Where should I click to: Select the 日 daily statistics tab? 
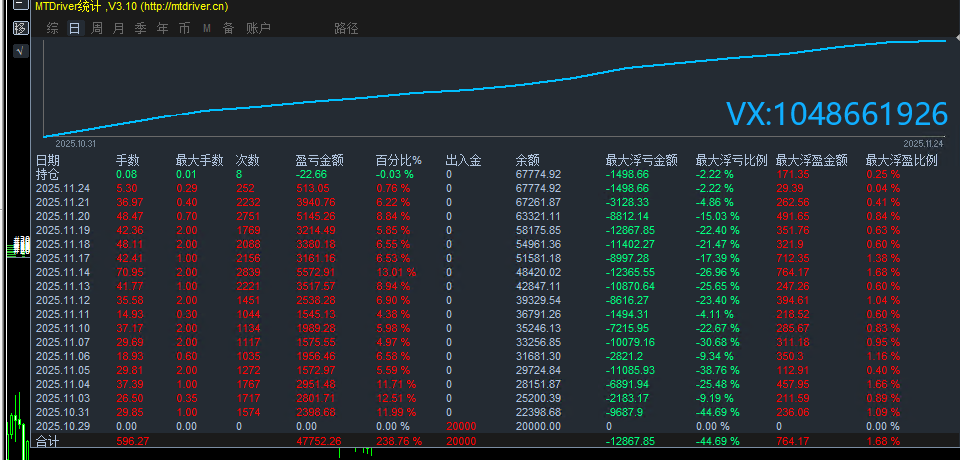pos(74,28)
